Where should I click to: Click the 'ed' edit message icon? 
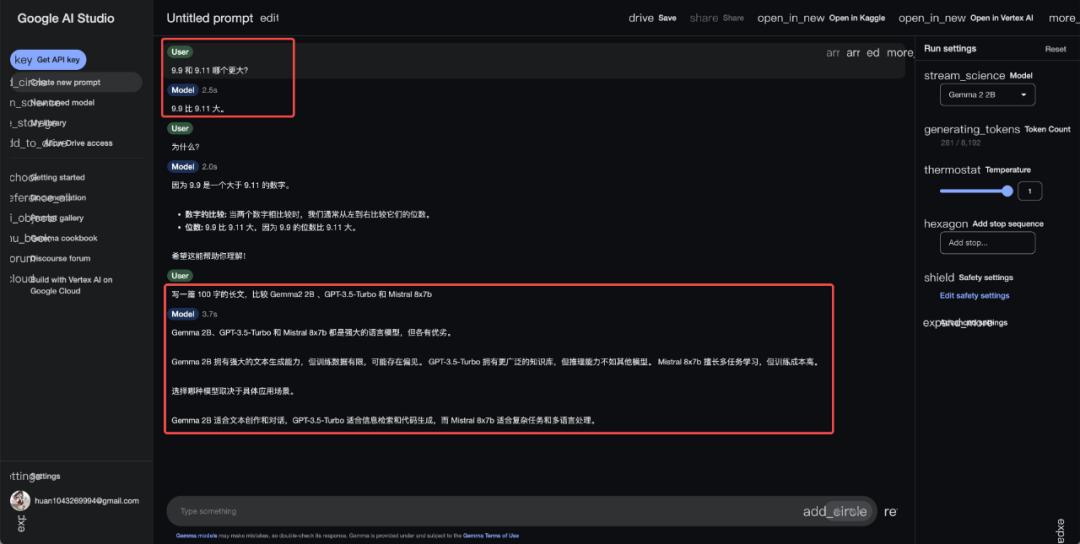[x=873, y=53]
